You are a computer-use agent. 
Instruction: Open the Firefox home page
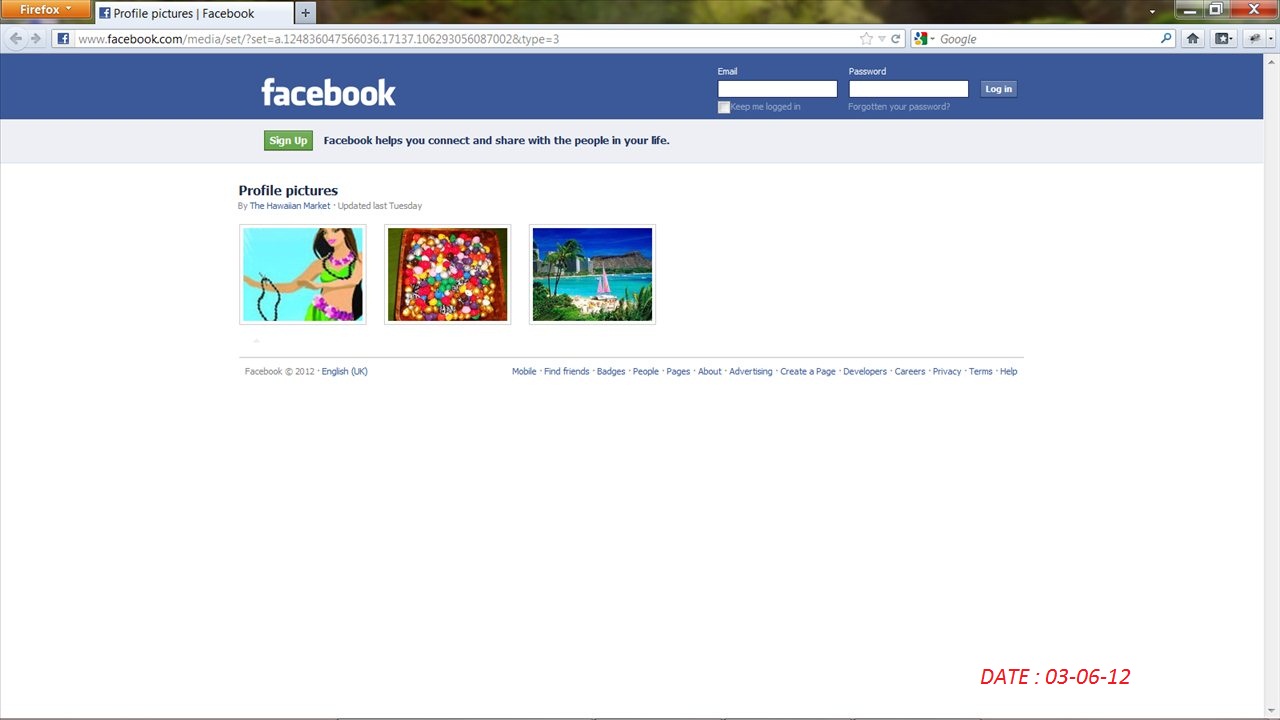tap(1192, 39)
